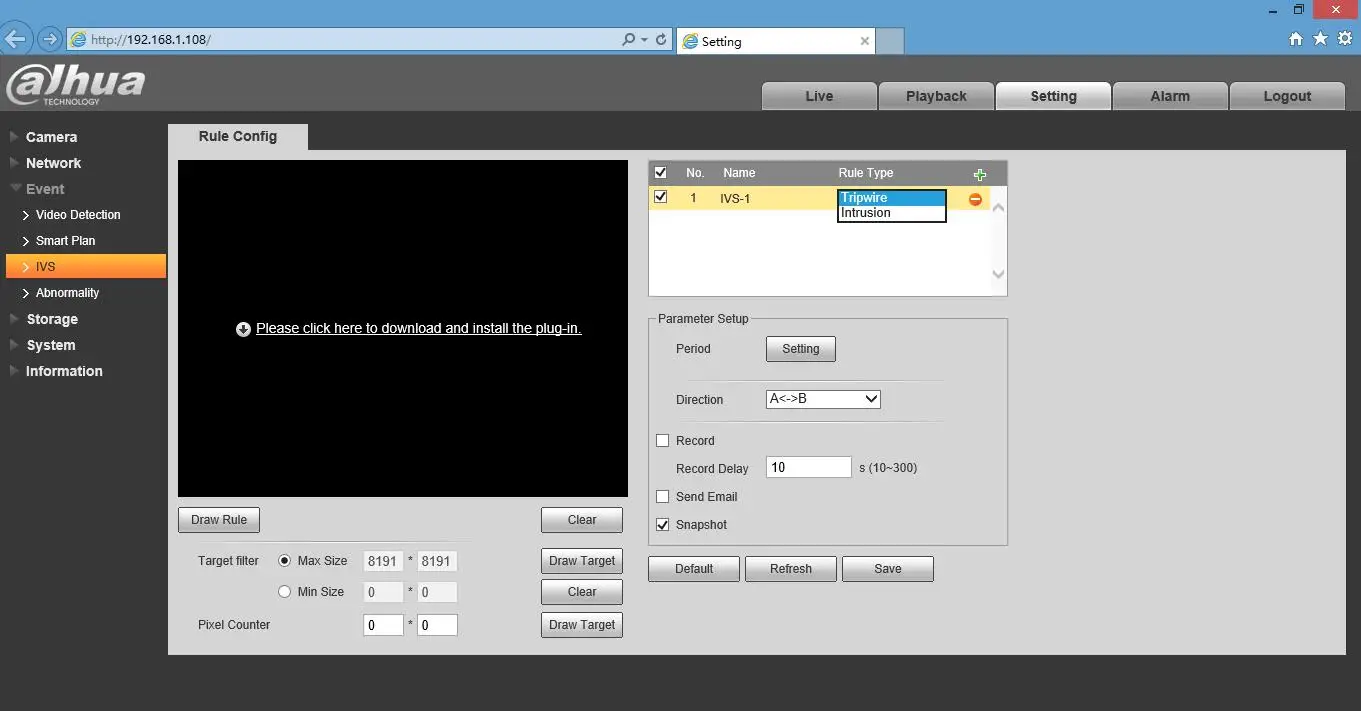The height and width of the screenshot is (711, 1361).
Task: Open the browser tools gear icon
Action: click(1344, 38)
